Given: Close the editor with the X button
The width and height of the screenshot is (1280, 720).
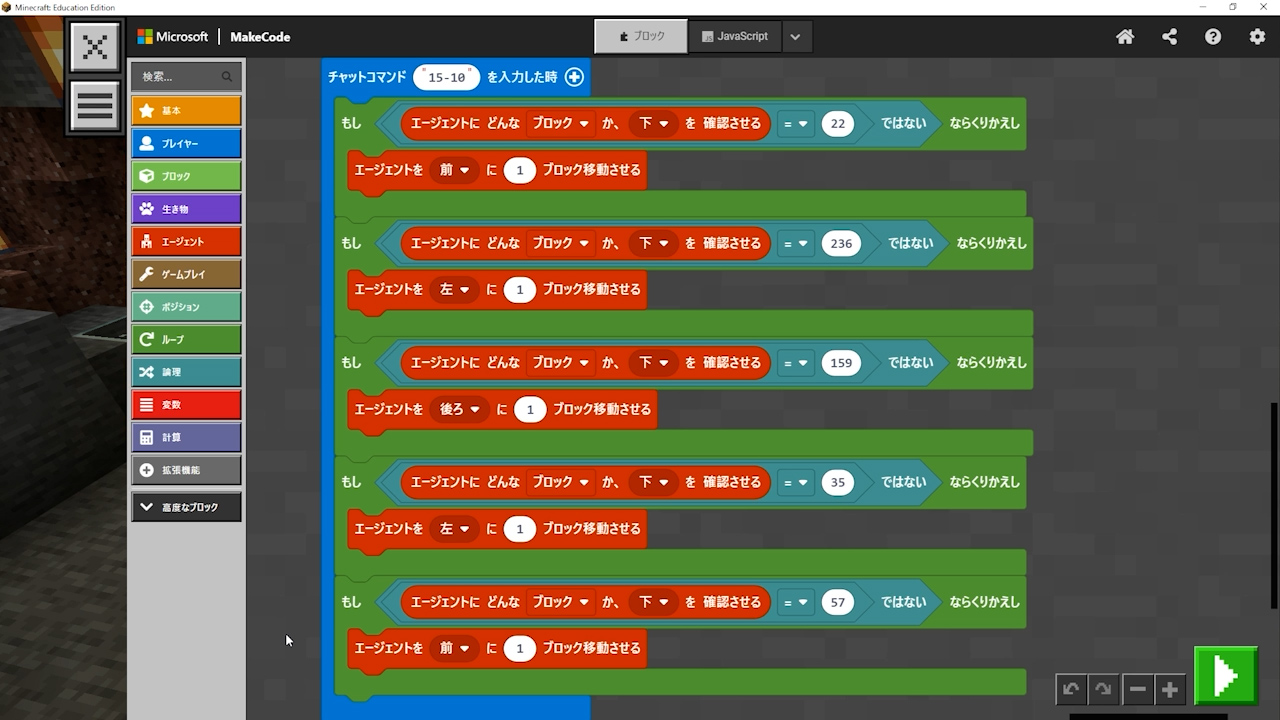Looking at the screenshot, I should coord(95,47).
